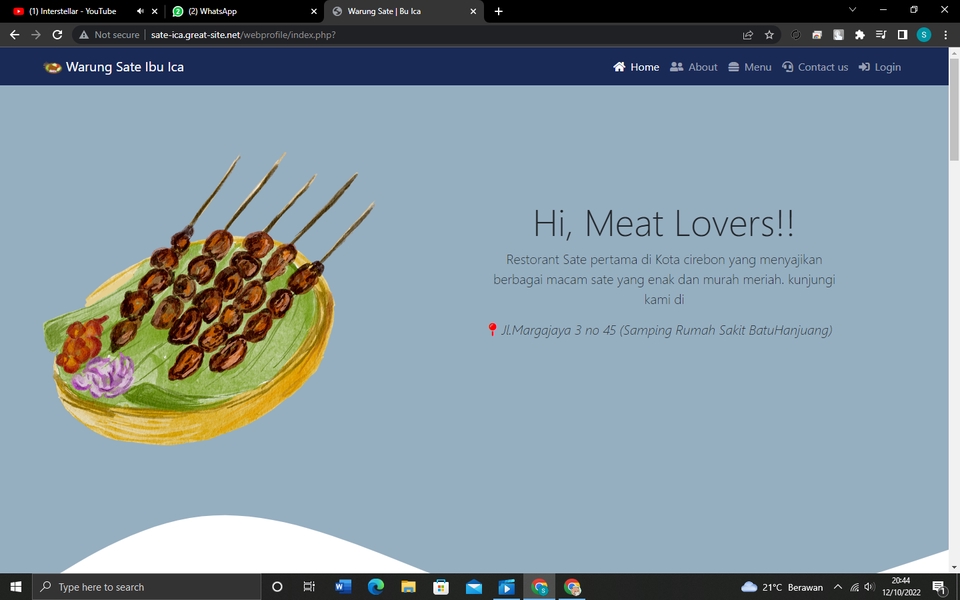This screenshot has width=960, height=600.
Task: Open Microsoft Store from taskbar
Action: pos(441,587)
